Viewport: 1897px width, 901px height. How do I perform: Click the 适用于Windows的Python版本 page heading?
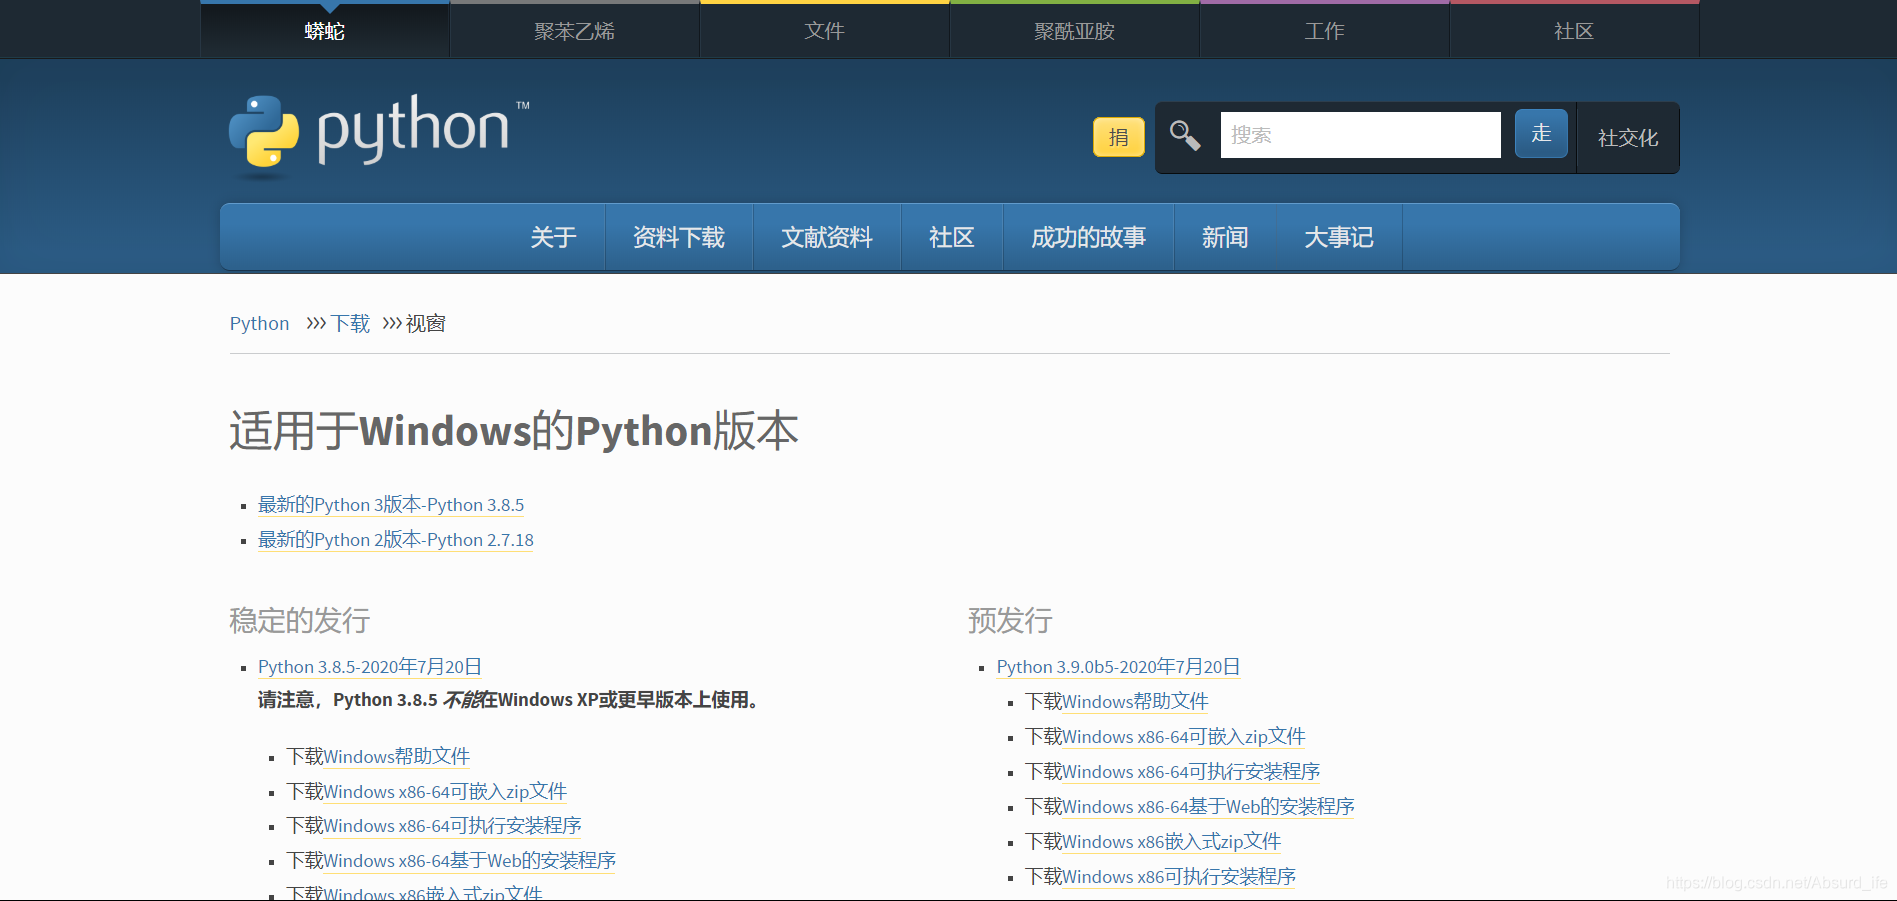click(x=514, y=431)
